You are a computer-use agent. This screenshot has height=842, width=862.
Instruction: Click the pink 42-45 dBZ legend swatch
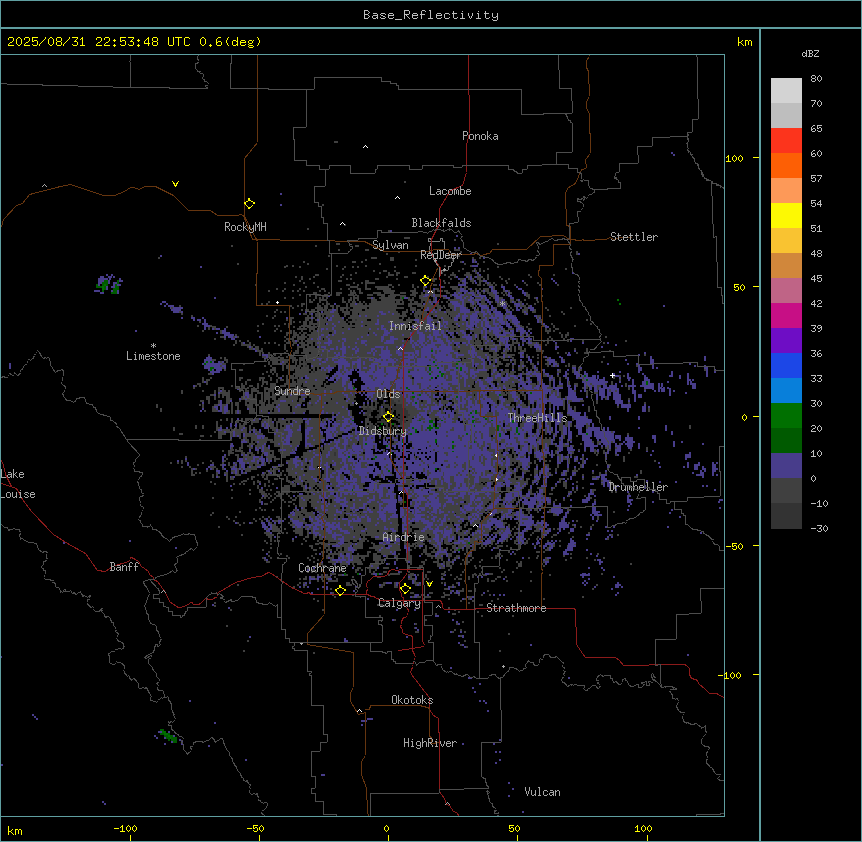[x=786, y=290]
